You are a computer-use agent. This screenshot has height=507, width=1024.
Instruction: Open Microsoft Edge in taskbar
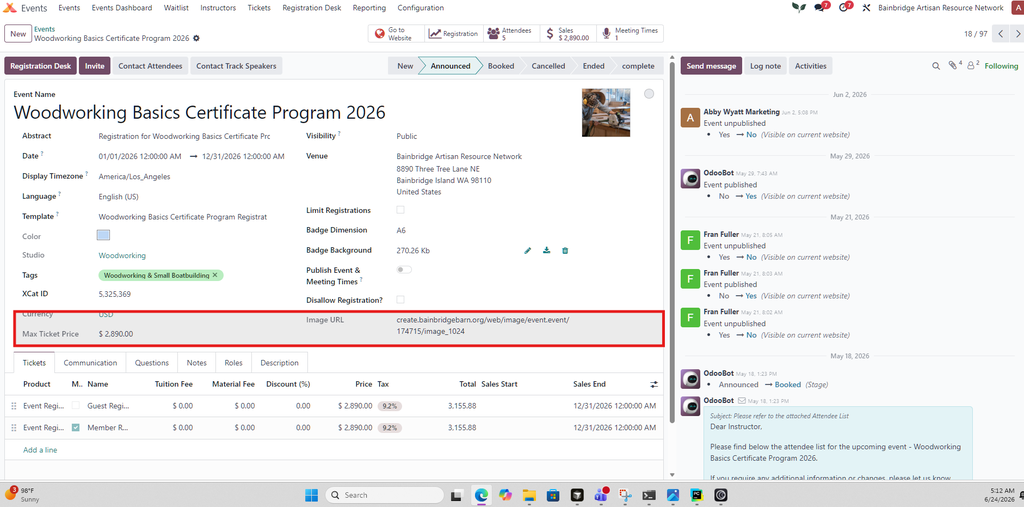482,495
